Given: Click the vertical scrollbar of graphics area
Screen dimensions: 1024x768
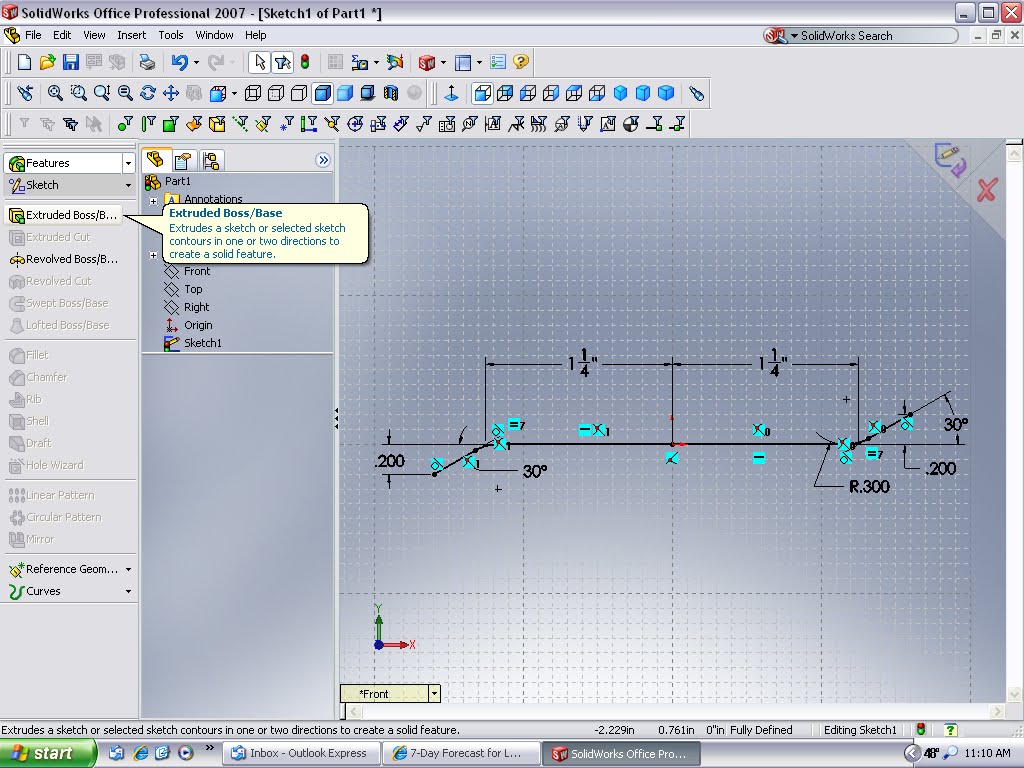Looking at the screenshot, I should (x=1014, y=424).
